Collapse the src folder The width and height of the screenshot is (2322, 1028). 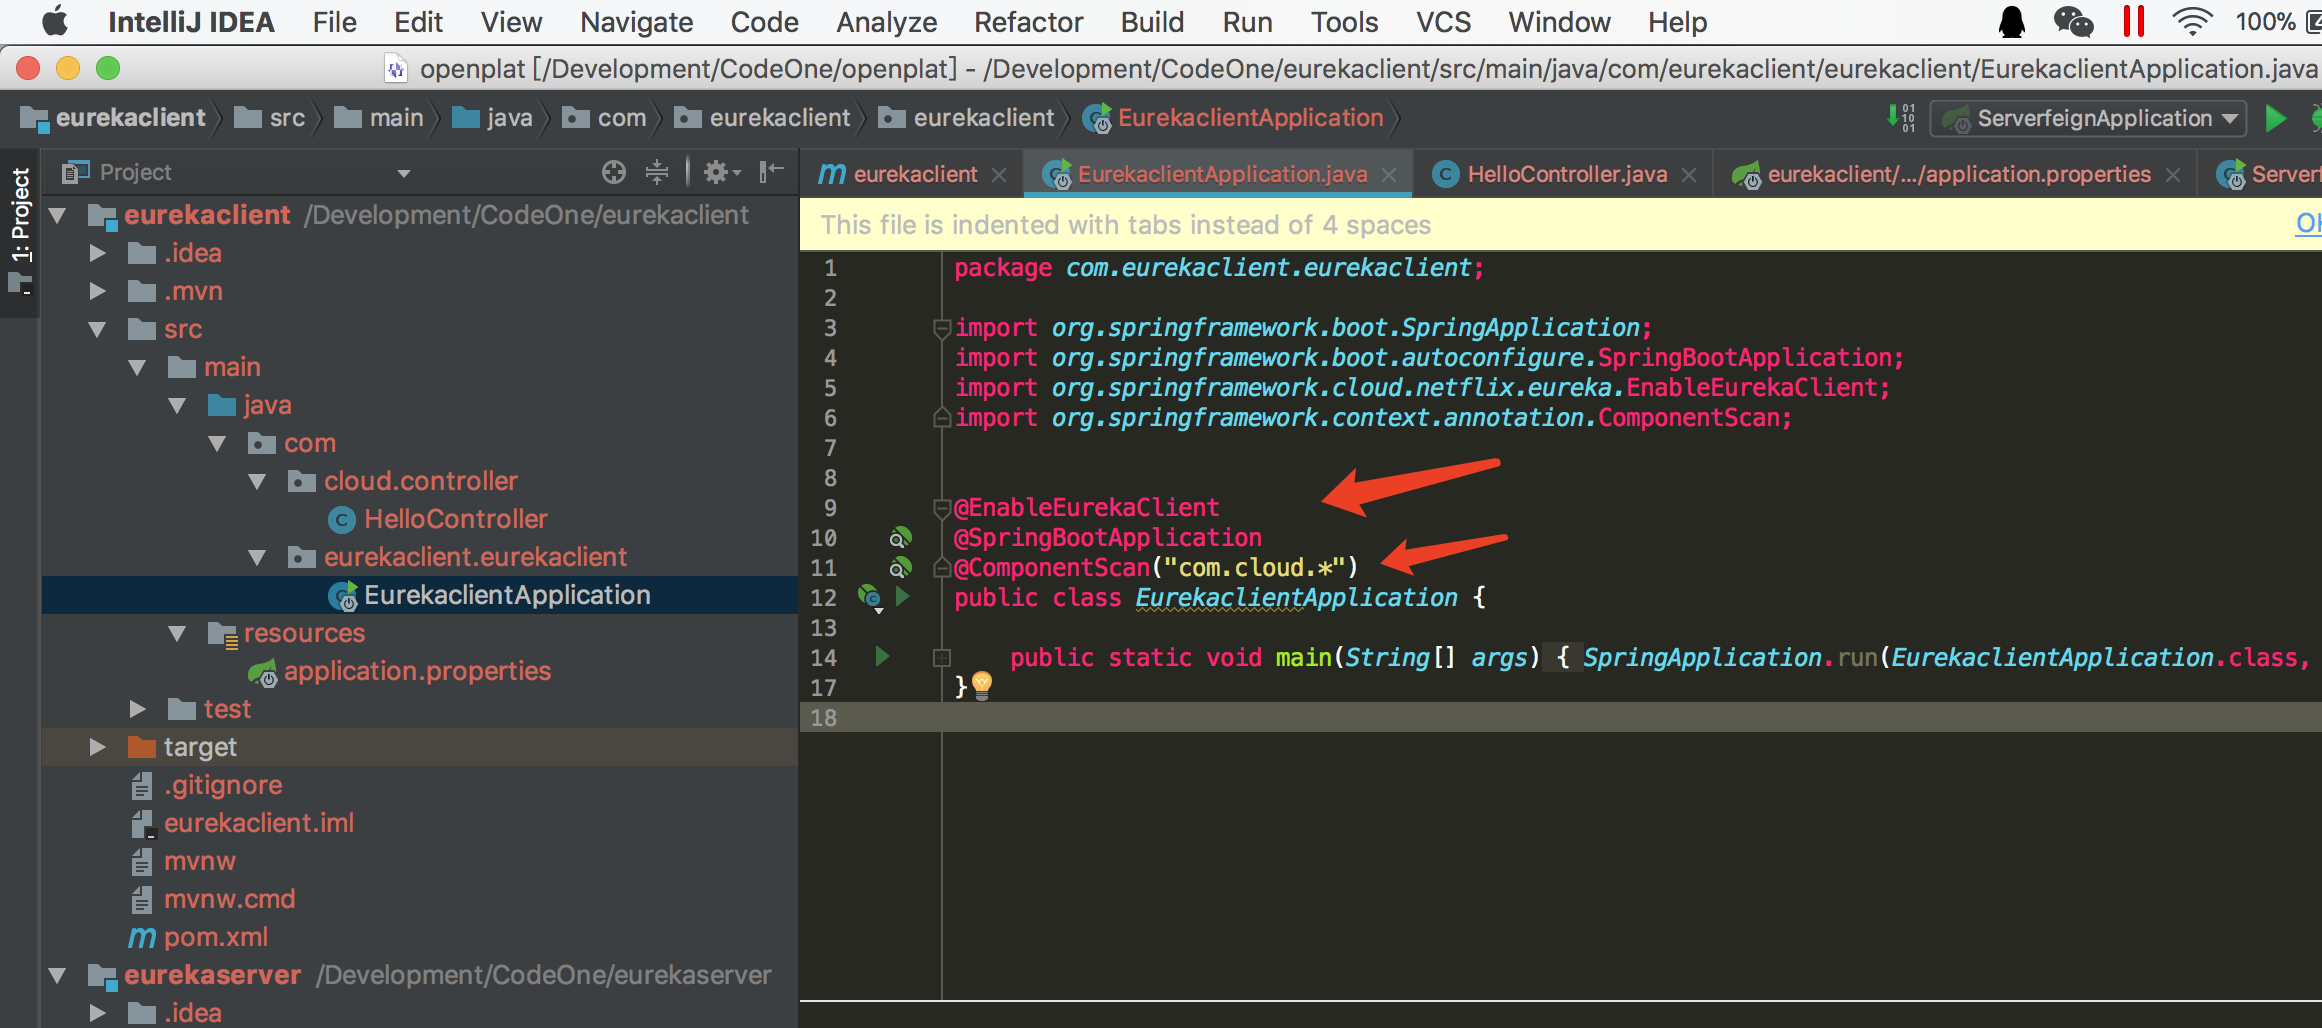pyautogui.click(x=97, y=329)
